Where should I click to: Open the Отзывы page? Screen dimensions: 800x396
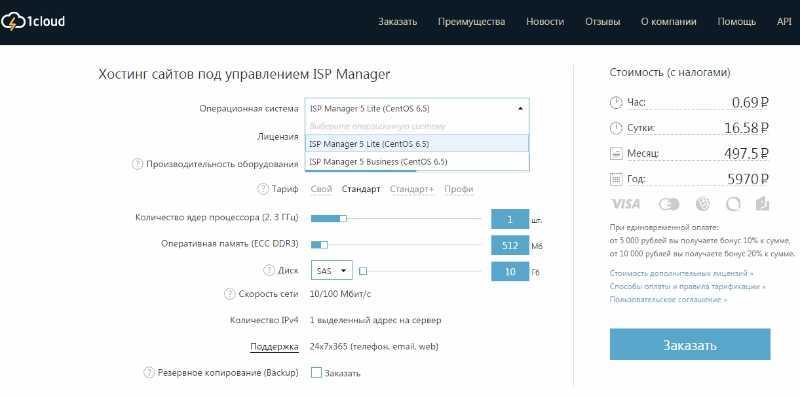[x=603, y=22]
